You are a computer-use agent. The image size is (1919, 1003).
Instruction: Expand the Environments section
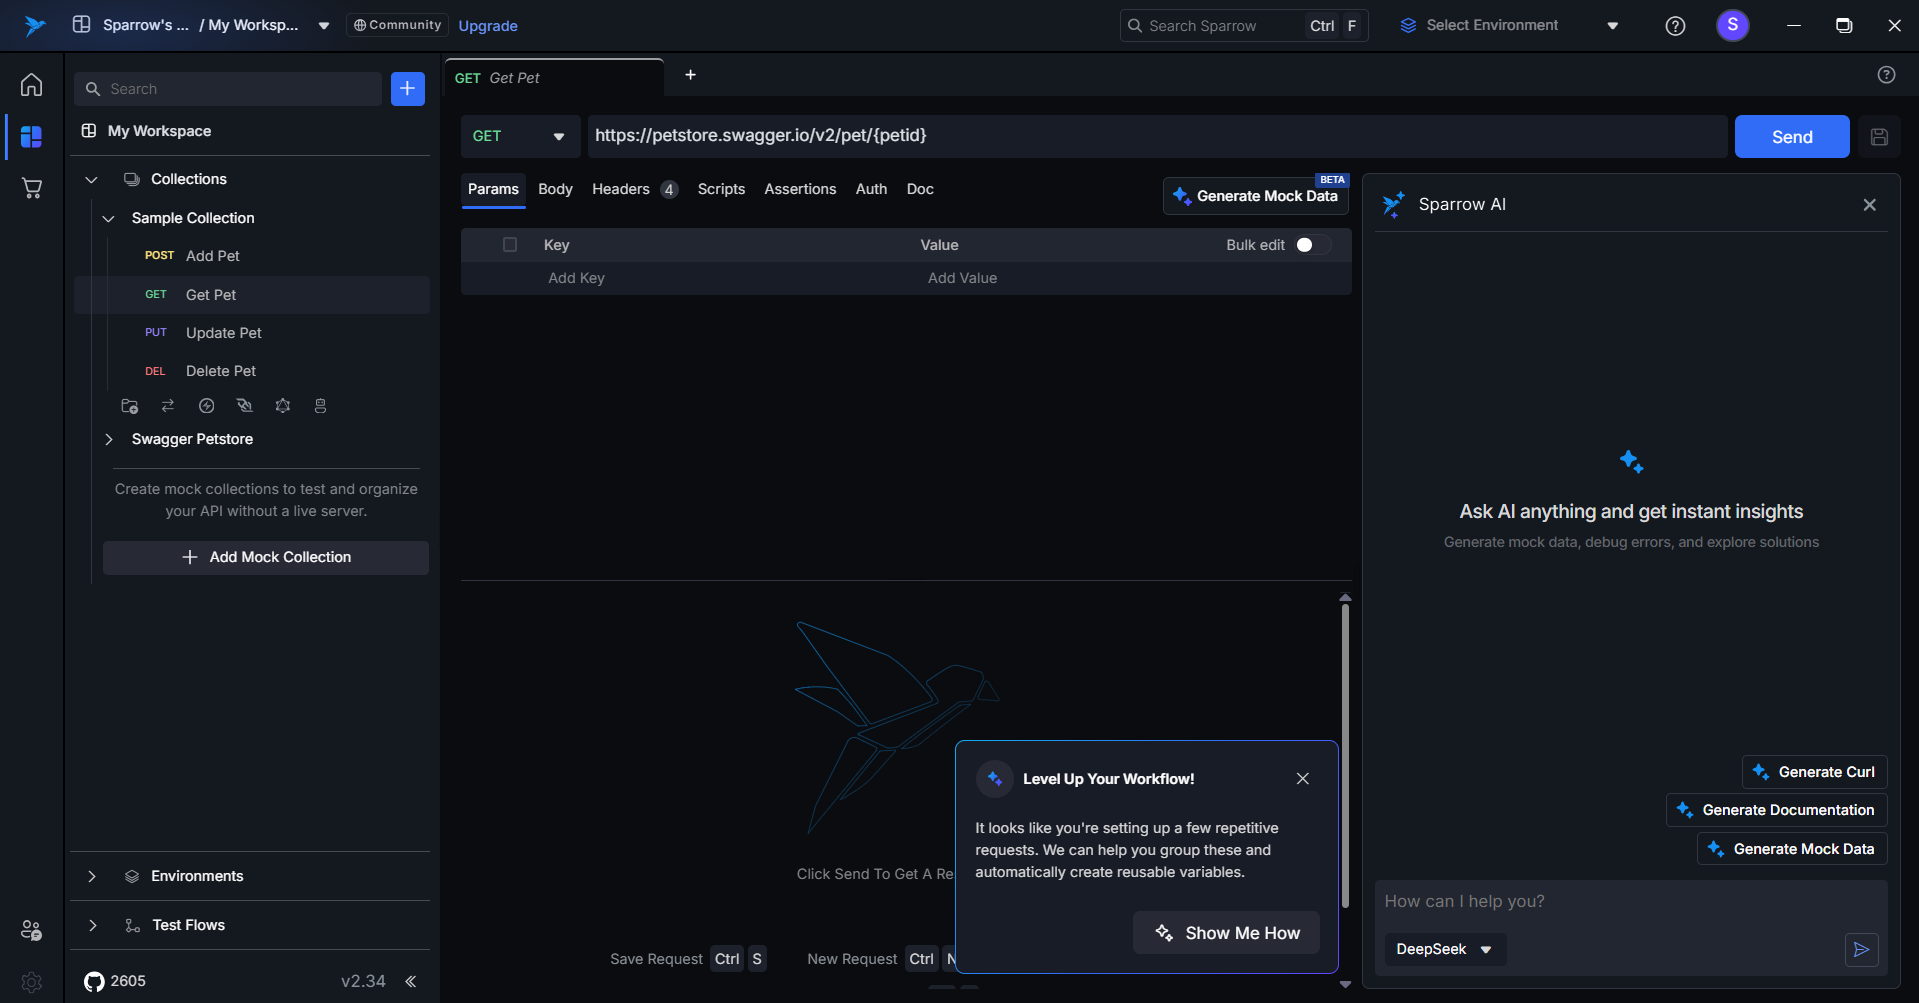[92, 876]
